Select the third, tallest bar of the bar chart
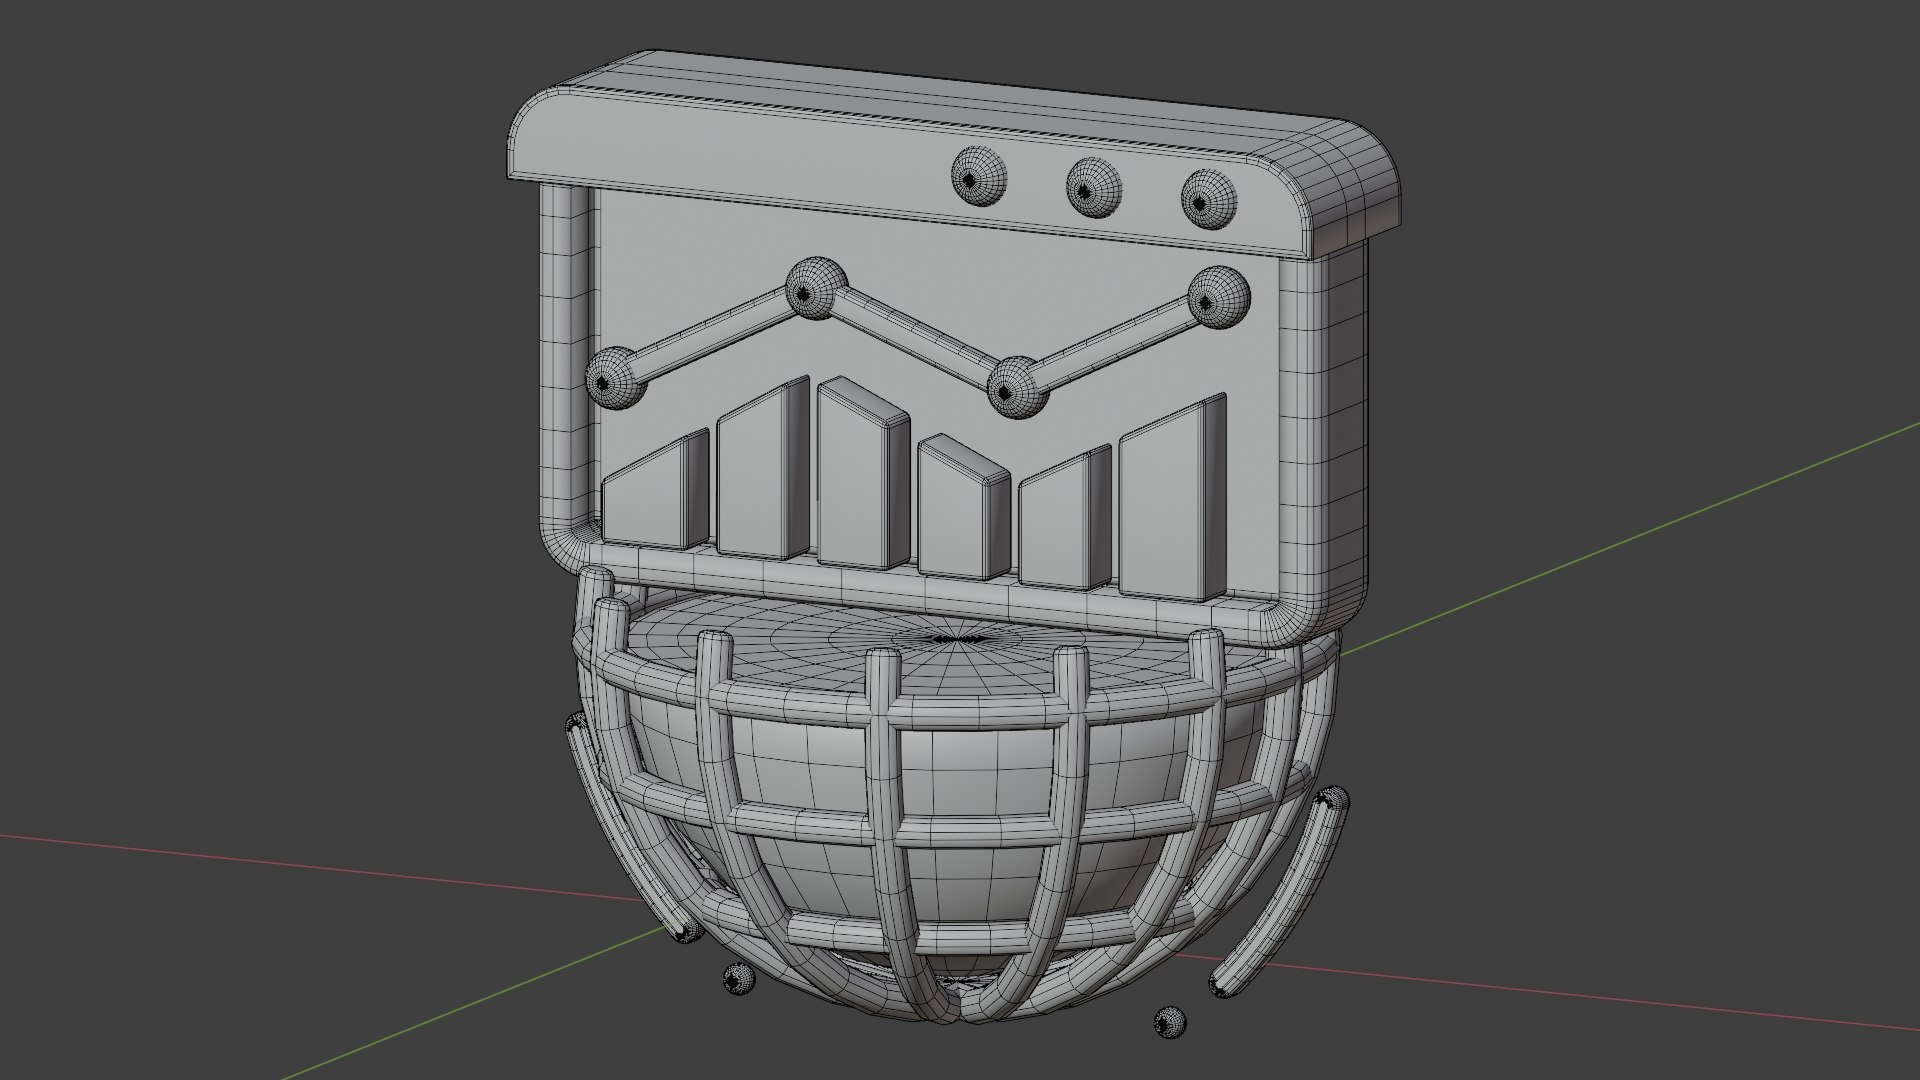The width and height of the screenshot is (1920, 1080). point(862,474)
